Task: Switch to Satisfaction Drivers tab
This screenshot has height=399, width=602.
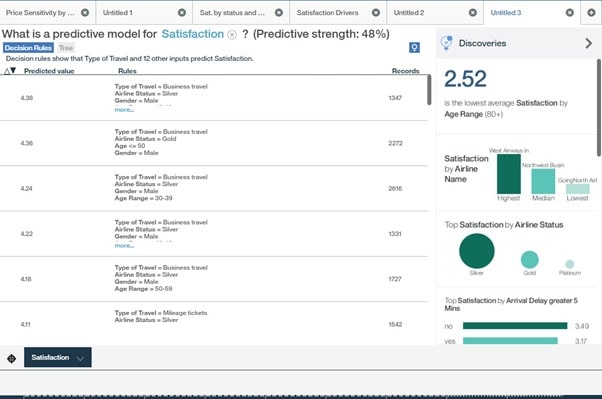Action: coord(327,13)
